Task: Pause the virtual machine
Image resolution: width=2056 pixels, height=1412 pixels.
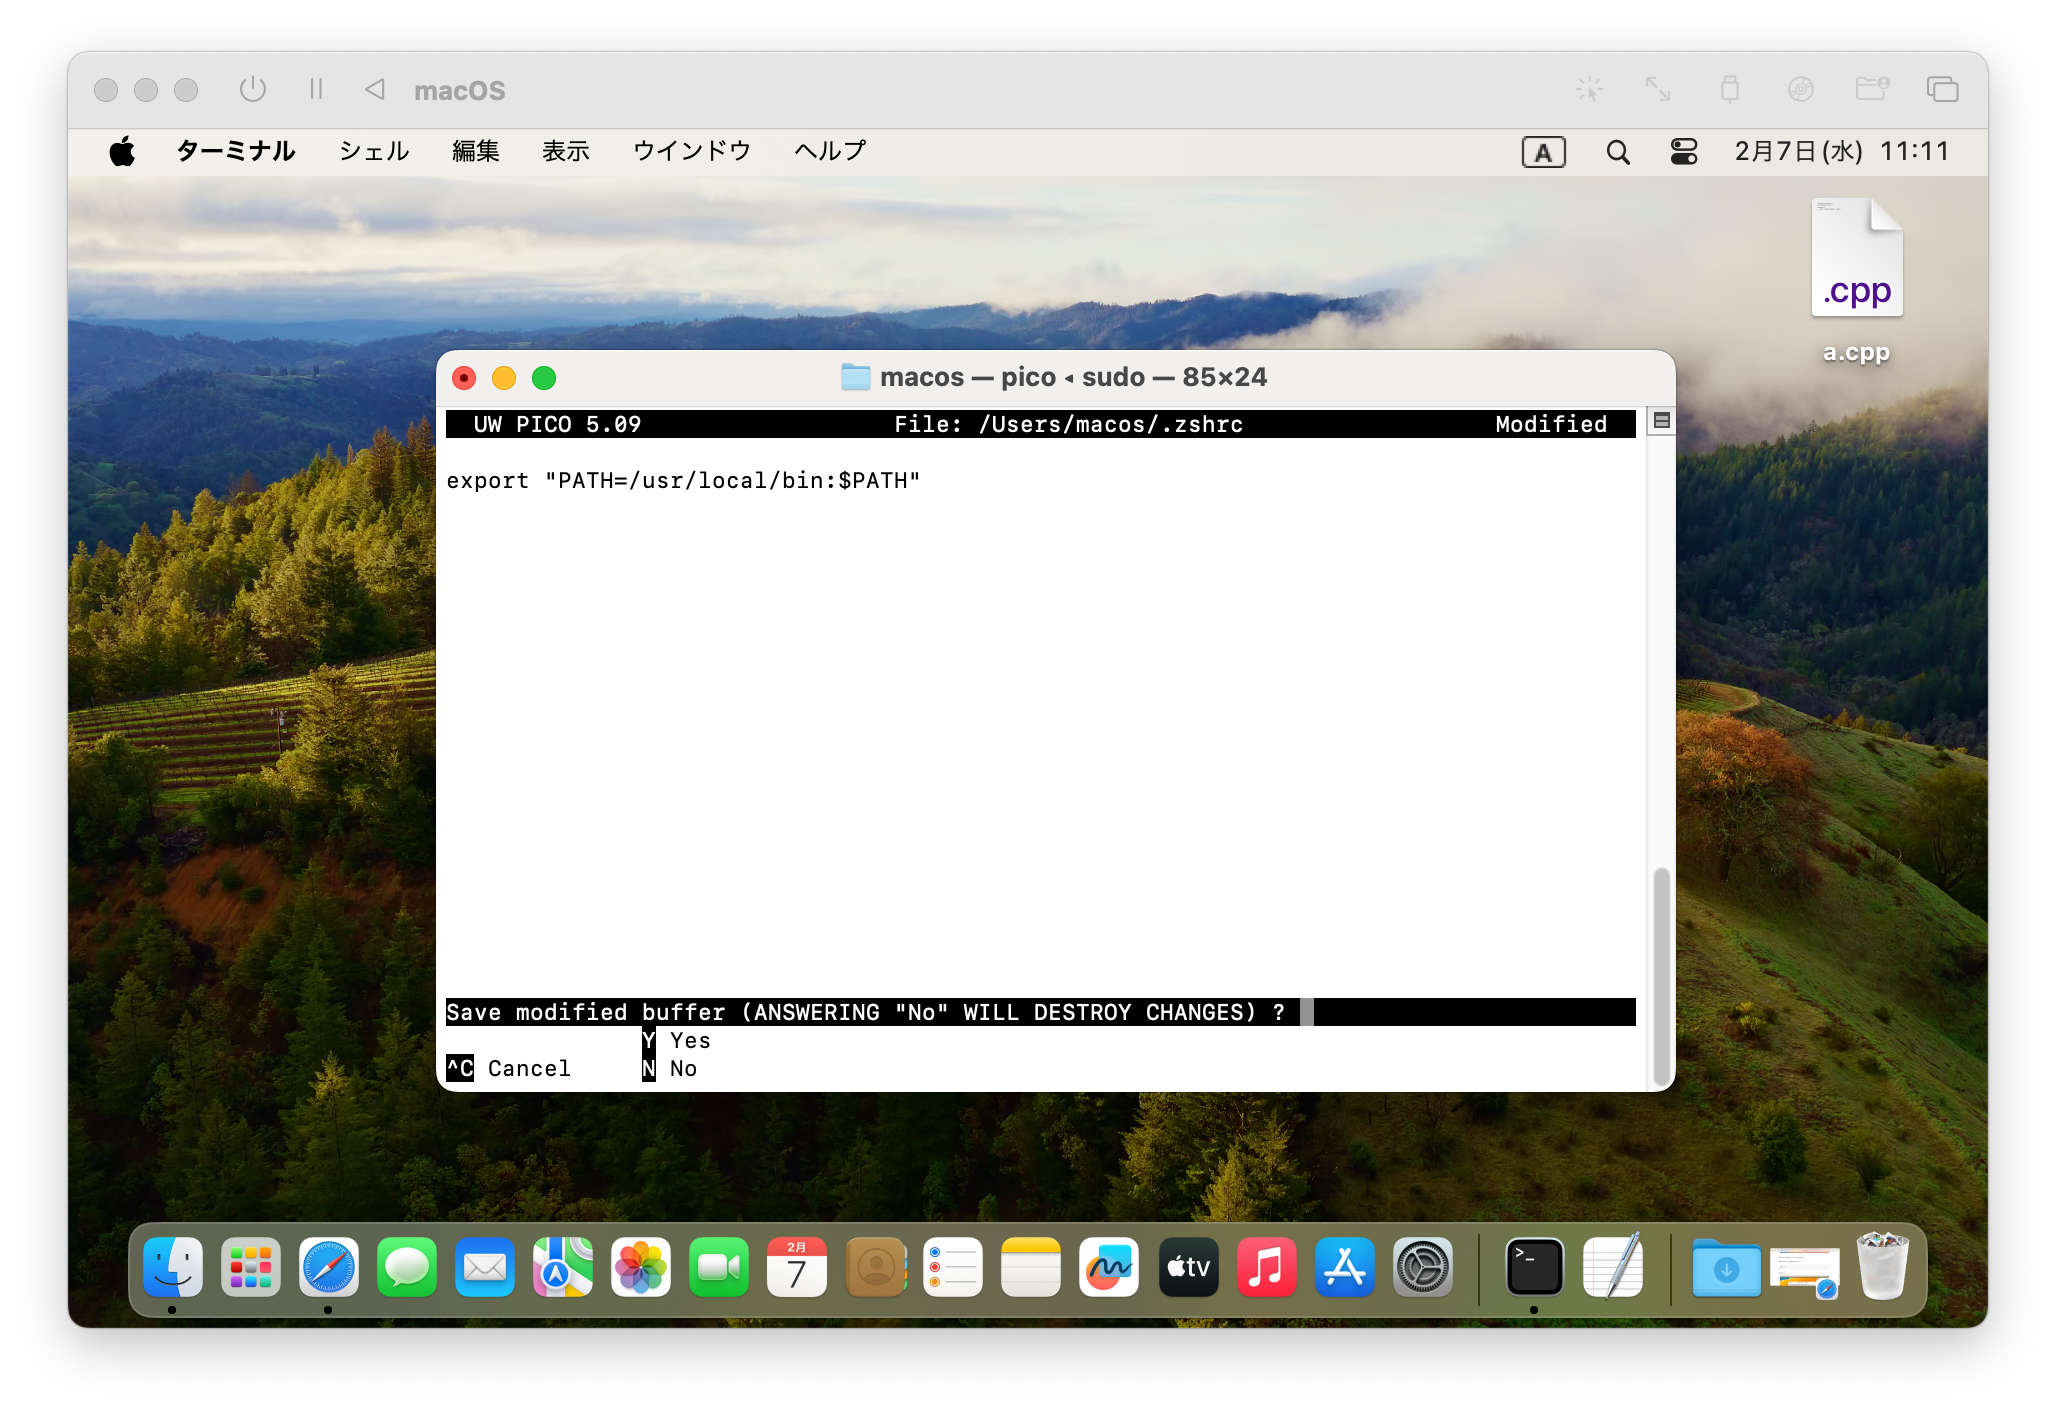Action: [x=316, y=90]
